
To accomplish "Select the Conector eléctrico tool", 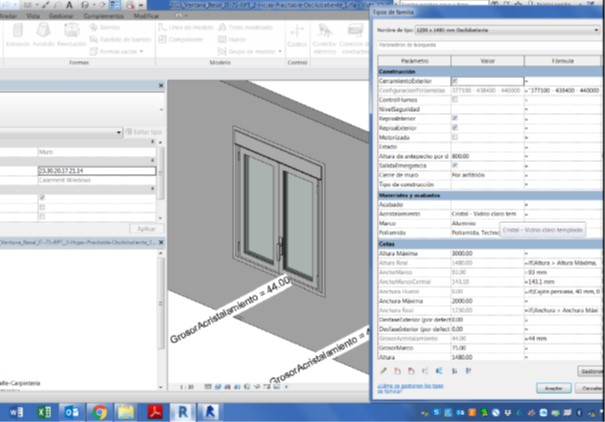I will tap(324, 39).
